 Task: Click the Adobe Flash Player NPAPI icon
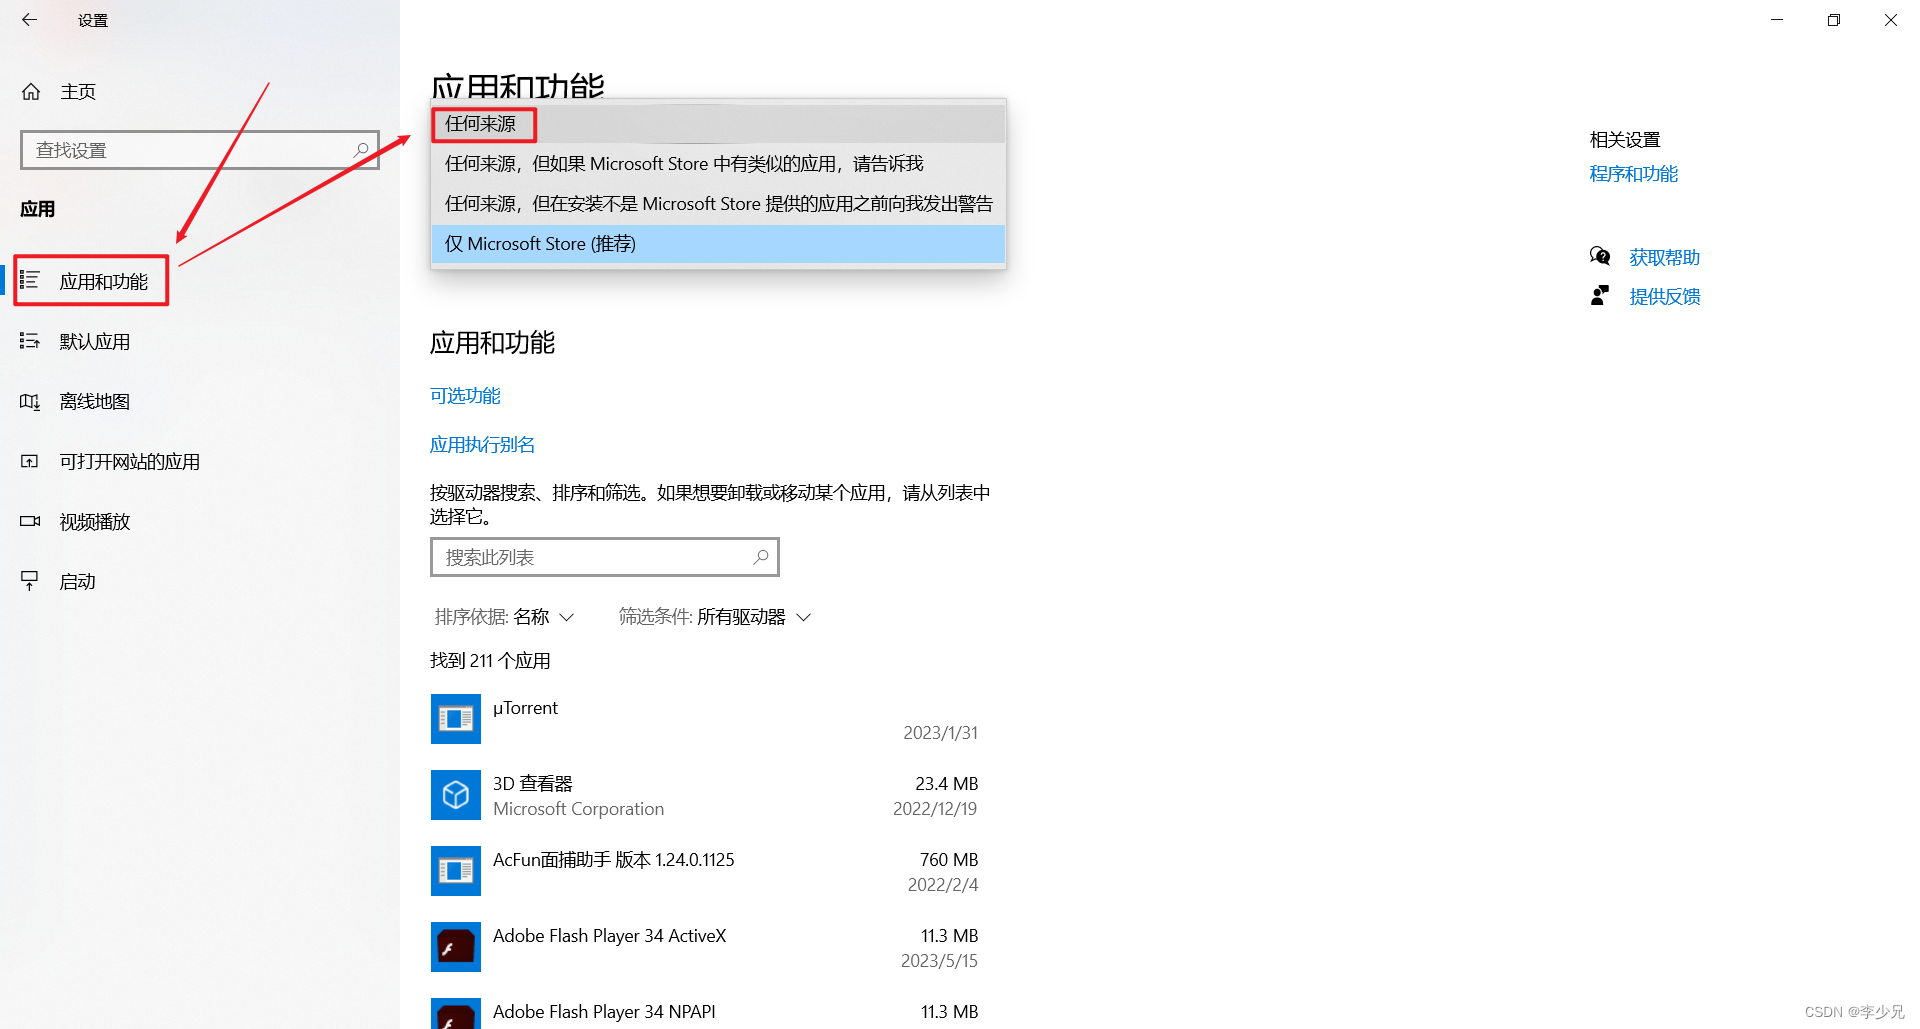[456, 1013]
